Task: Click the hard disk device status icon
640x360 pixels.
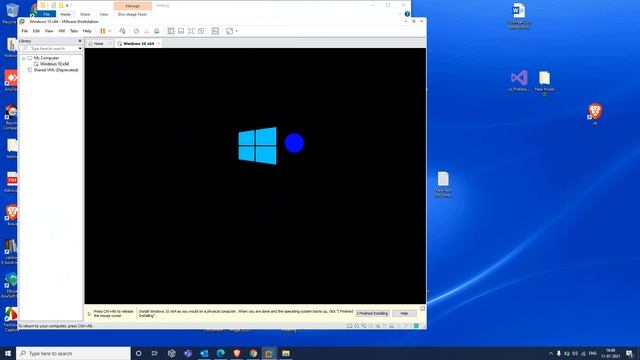Action: point(349,326)
